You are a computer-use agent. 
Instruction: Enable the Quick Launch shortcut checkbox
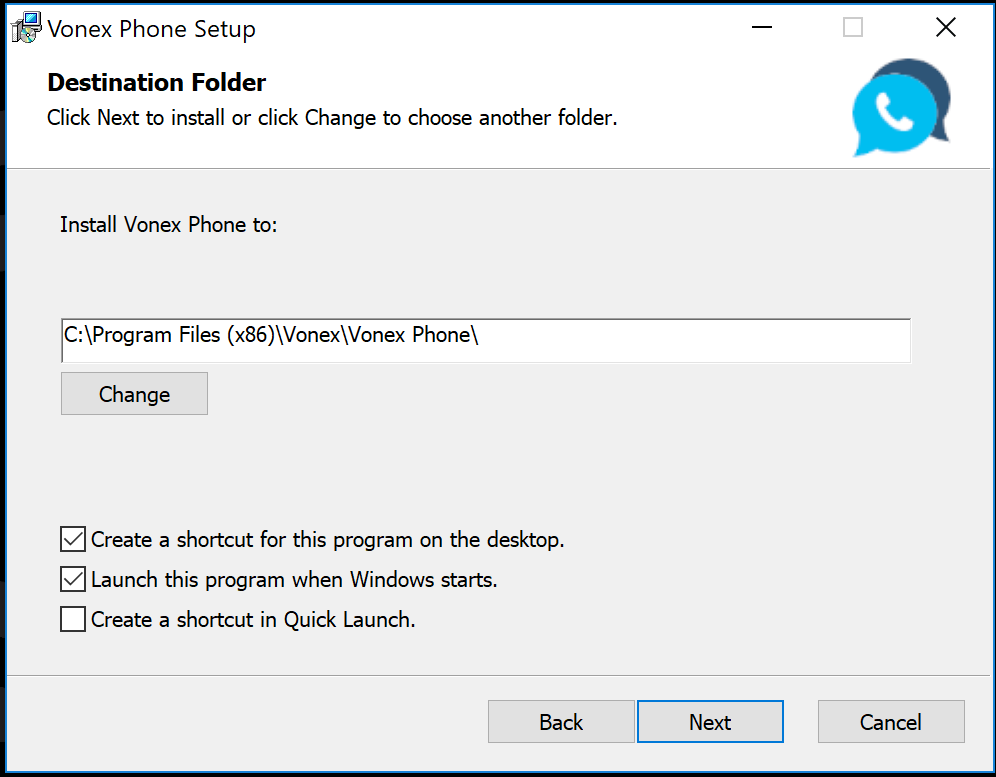pyautogui.click(x=72, y=619)
